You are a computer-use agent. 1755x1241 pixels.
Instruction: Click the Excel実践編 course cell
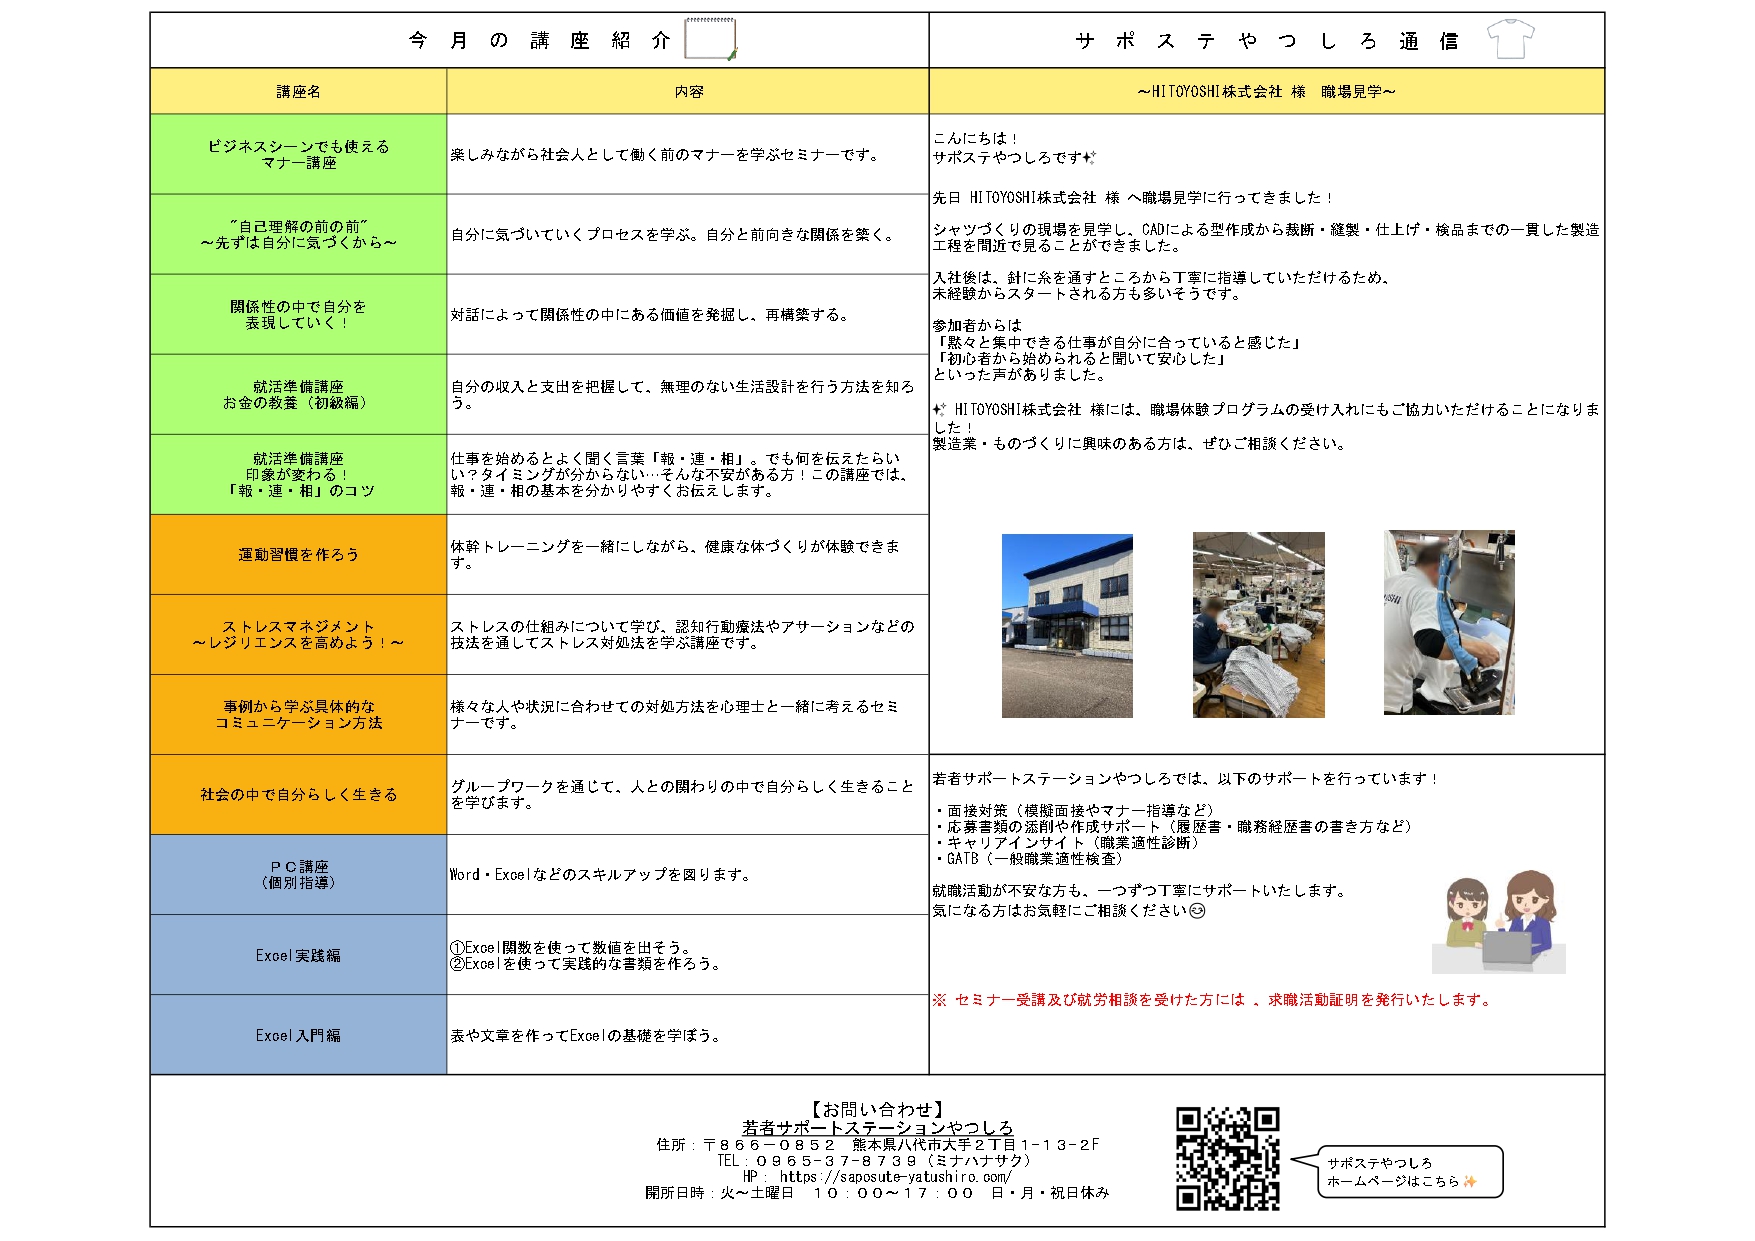pos(298,955)
